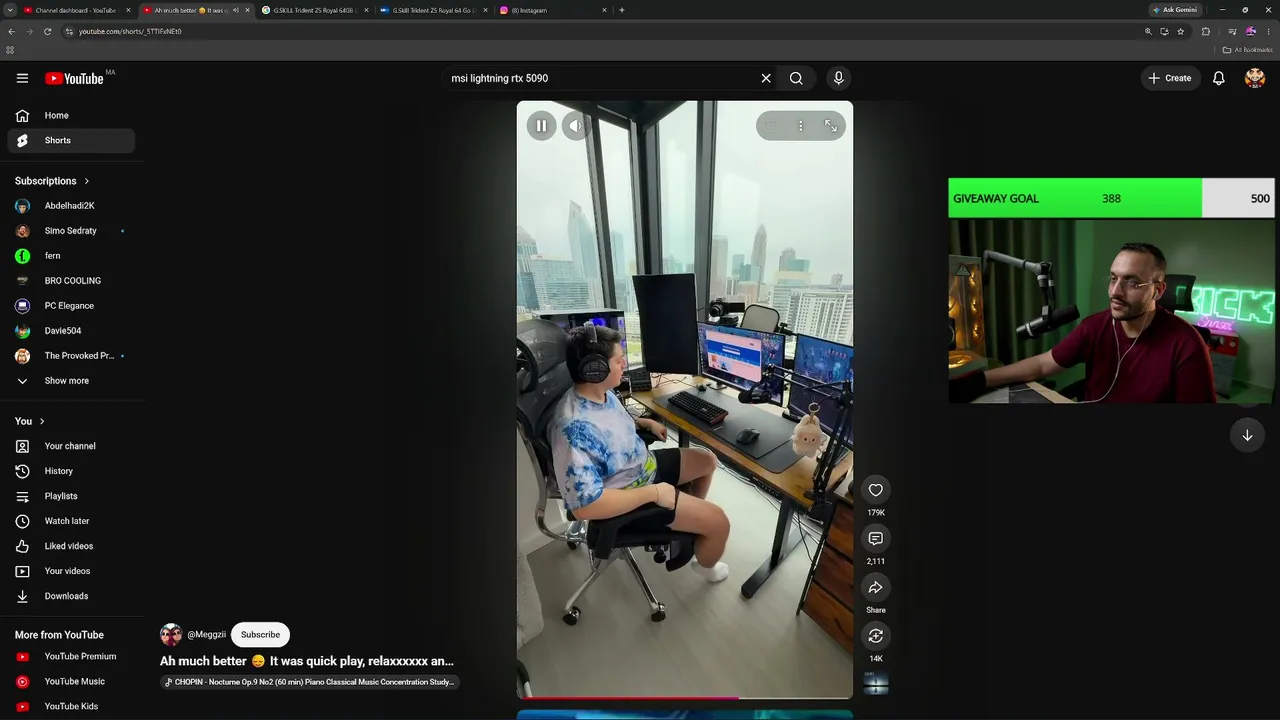Open a new browser tab
This screenshot has height=720, width=1280.
[x=621, y=10]
